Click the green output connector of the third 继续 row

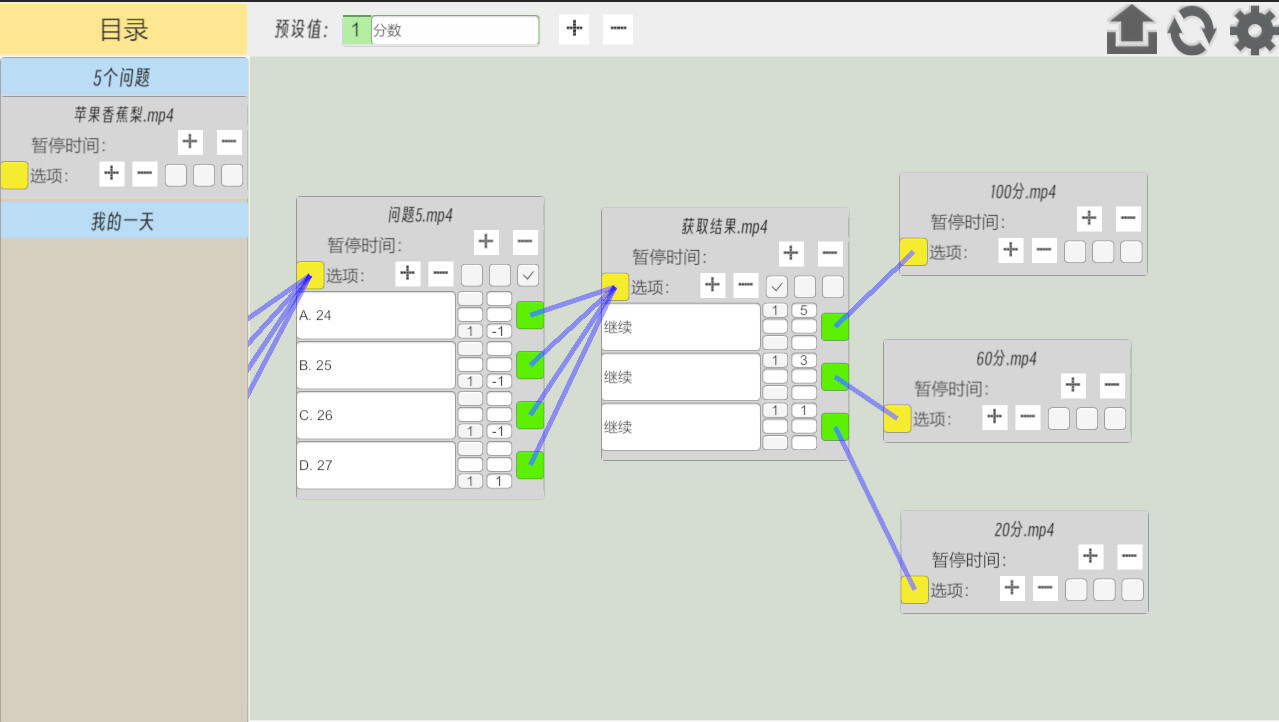[x=835, y=427]
